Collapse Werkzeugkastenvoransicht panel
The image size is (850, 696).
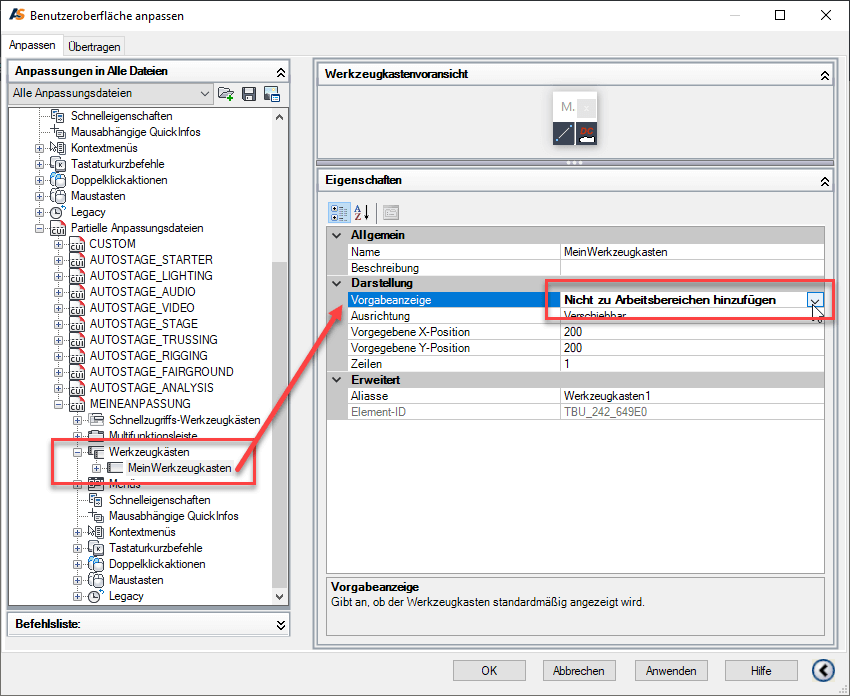(825, 75)
